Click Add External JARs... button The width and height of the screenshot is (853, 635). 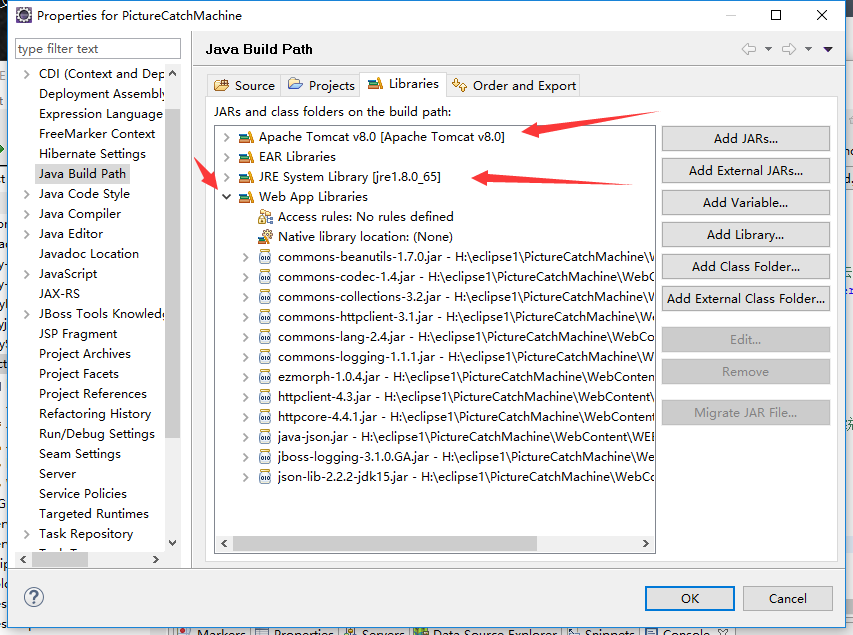[x=745, y=171]
